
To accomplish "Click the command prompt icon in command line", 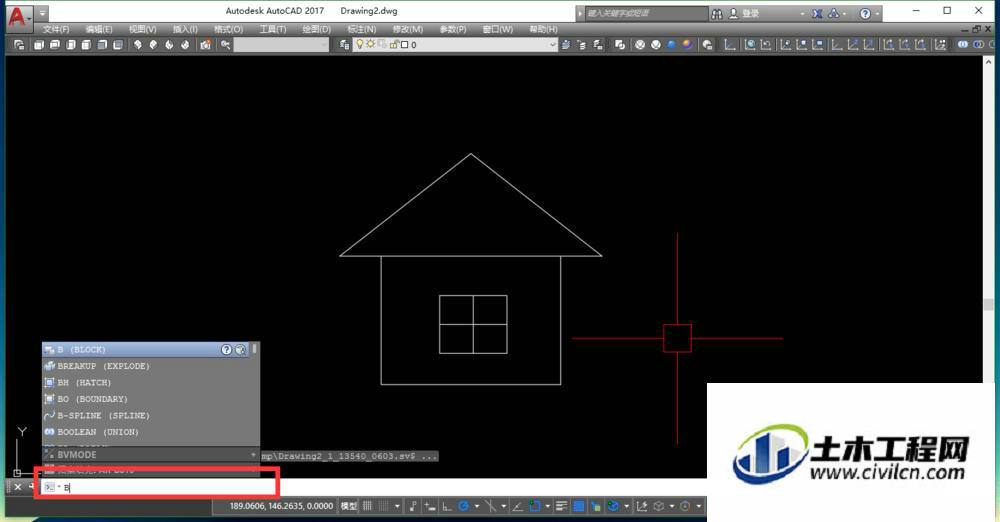I will [50, 488].
